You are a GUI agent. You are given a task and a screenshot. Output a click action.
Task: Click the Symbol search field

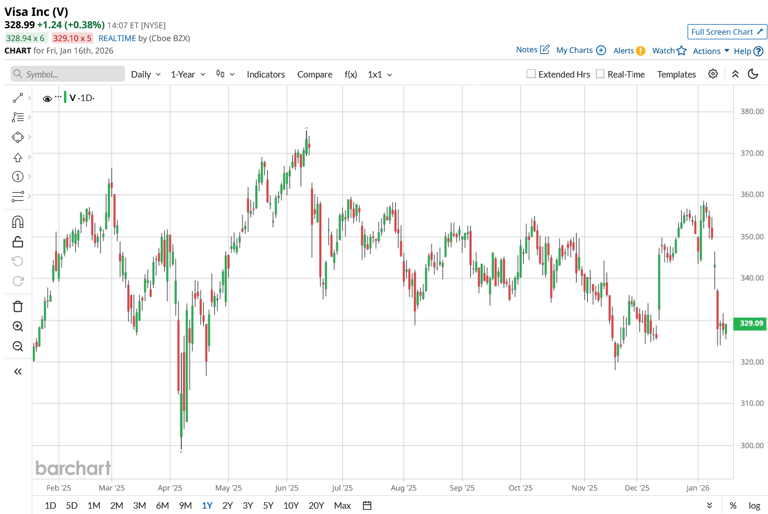[x=68, y=74]
